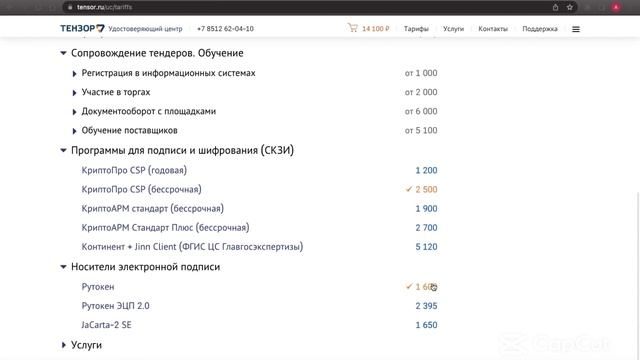The image size is (640, 360).
Task: Click the от 1 000 price text
Action: coord(421,73)
